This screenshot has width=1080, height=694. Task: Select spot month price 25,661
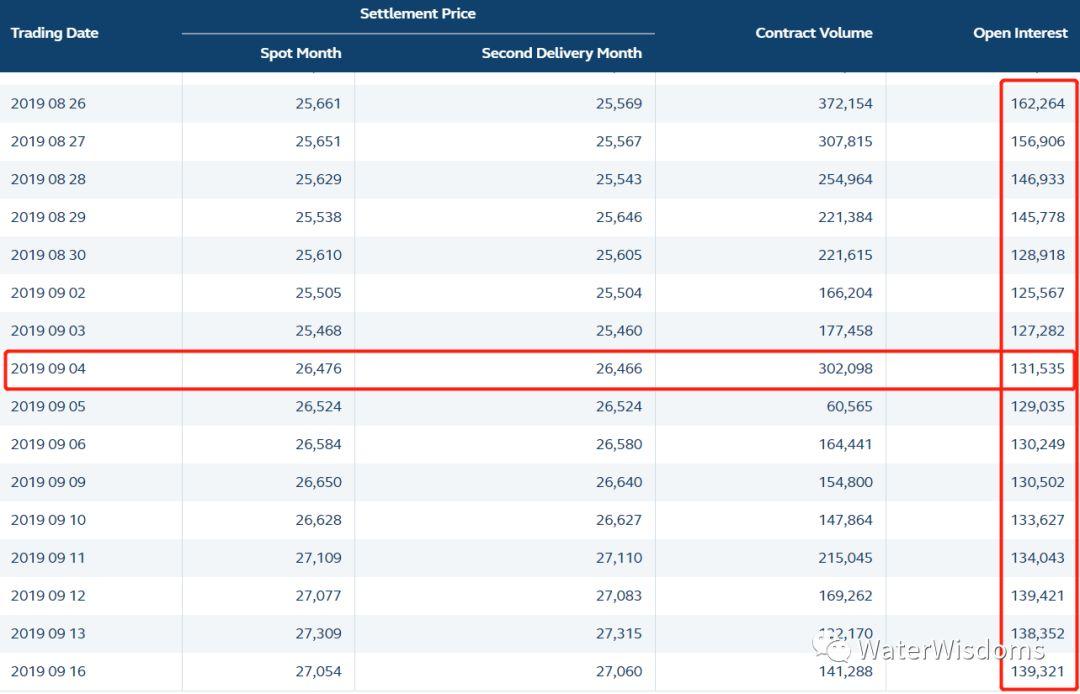click(x=318, y=104)
